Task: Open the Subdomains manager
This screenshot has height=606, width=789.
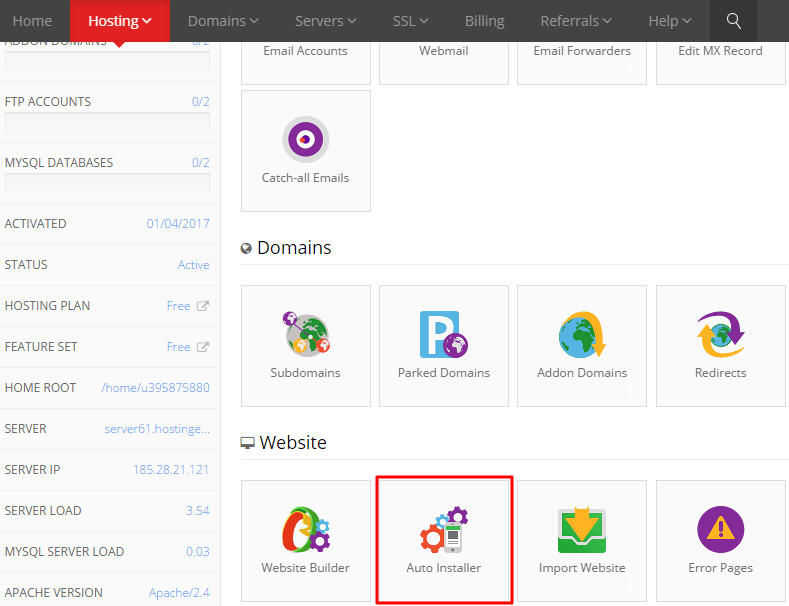Action: point(305,345)
